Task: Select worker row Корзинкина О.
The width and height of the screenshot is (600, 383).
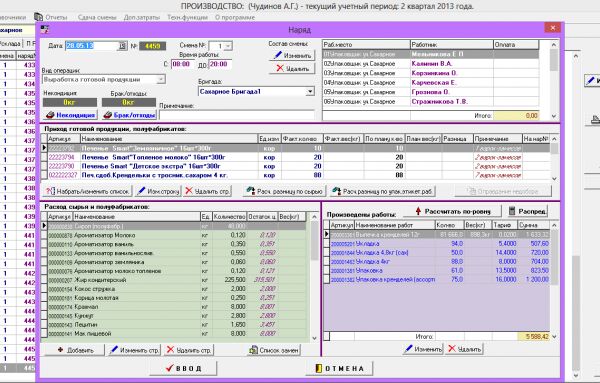Action: point(430,73)
